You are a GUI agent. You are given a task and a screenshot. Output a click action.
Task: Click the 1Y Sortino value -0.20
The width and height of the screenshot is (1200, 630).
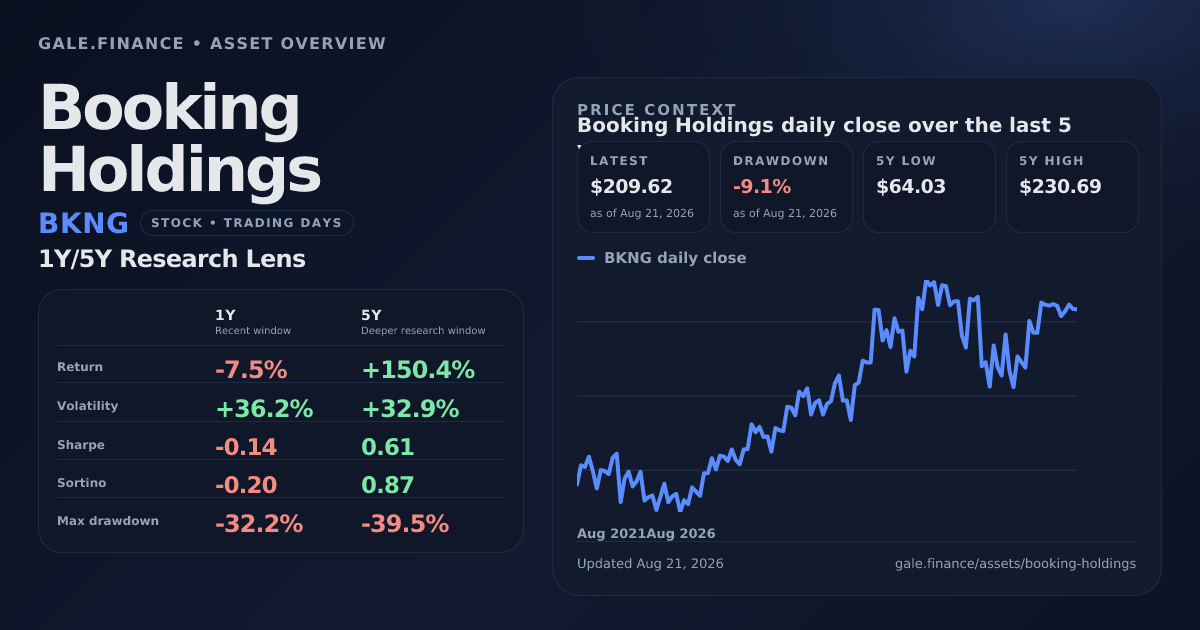246,485
